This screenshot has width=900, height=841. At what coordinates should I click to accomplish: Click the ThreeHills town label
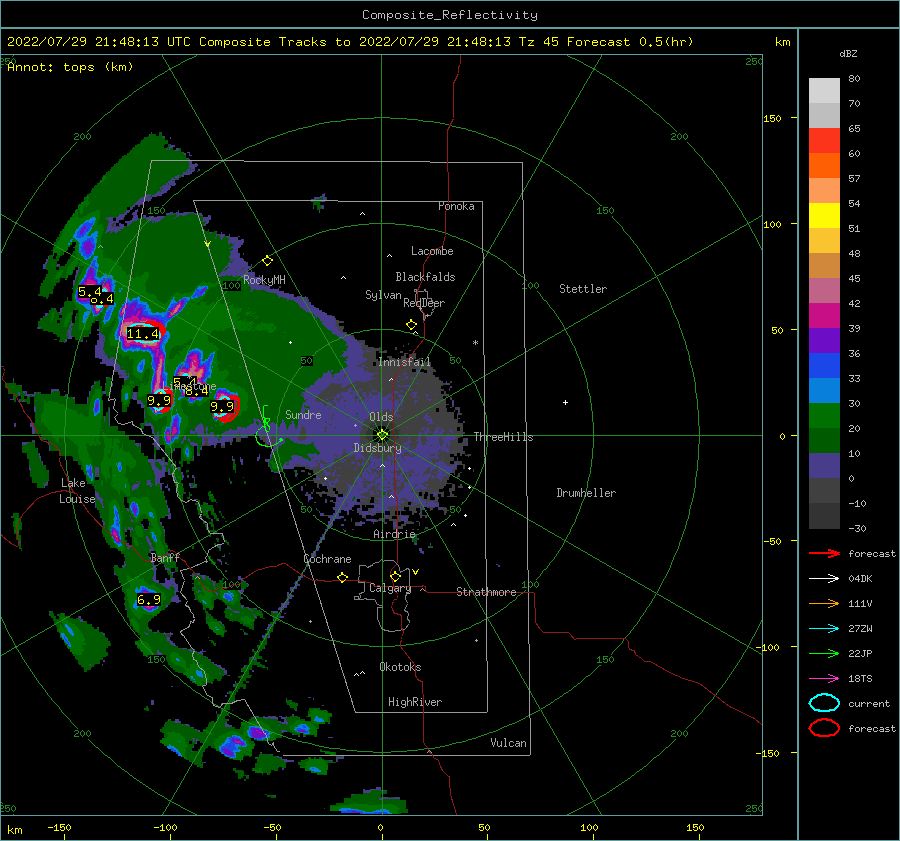[503, 437]
